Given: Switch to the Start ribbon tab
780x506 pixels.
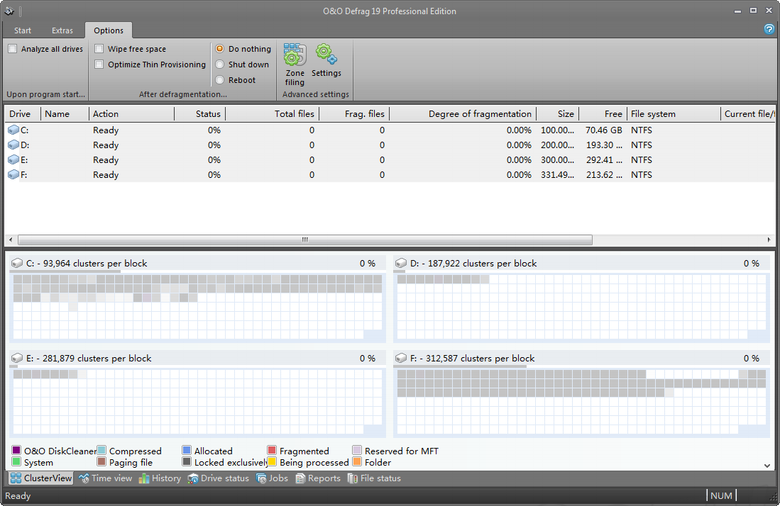Looking at the screenshot, I should pyautogui.click(x=23, y=31).
